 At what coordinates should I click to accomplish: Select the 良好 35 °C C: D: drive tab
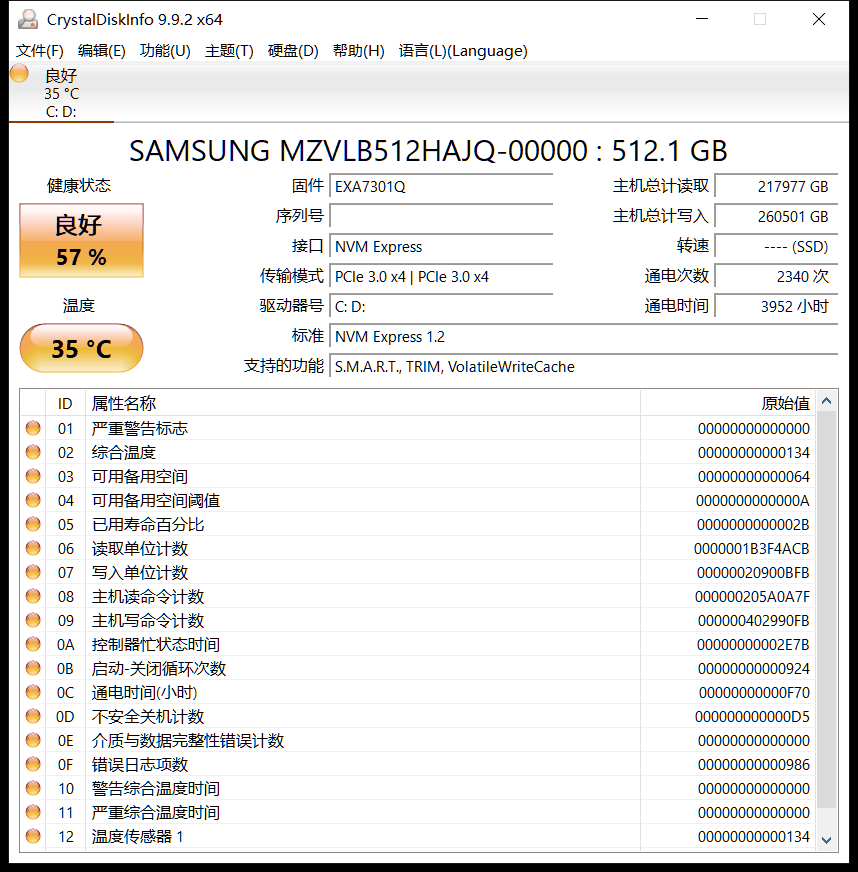(61, 92)
